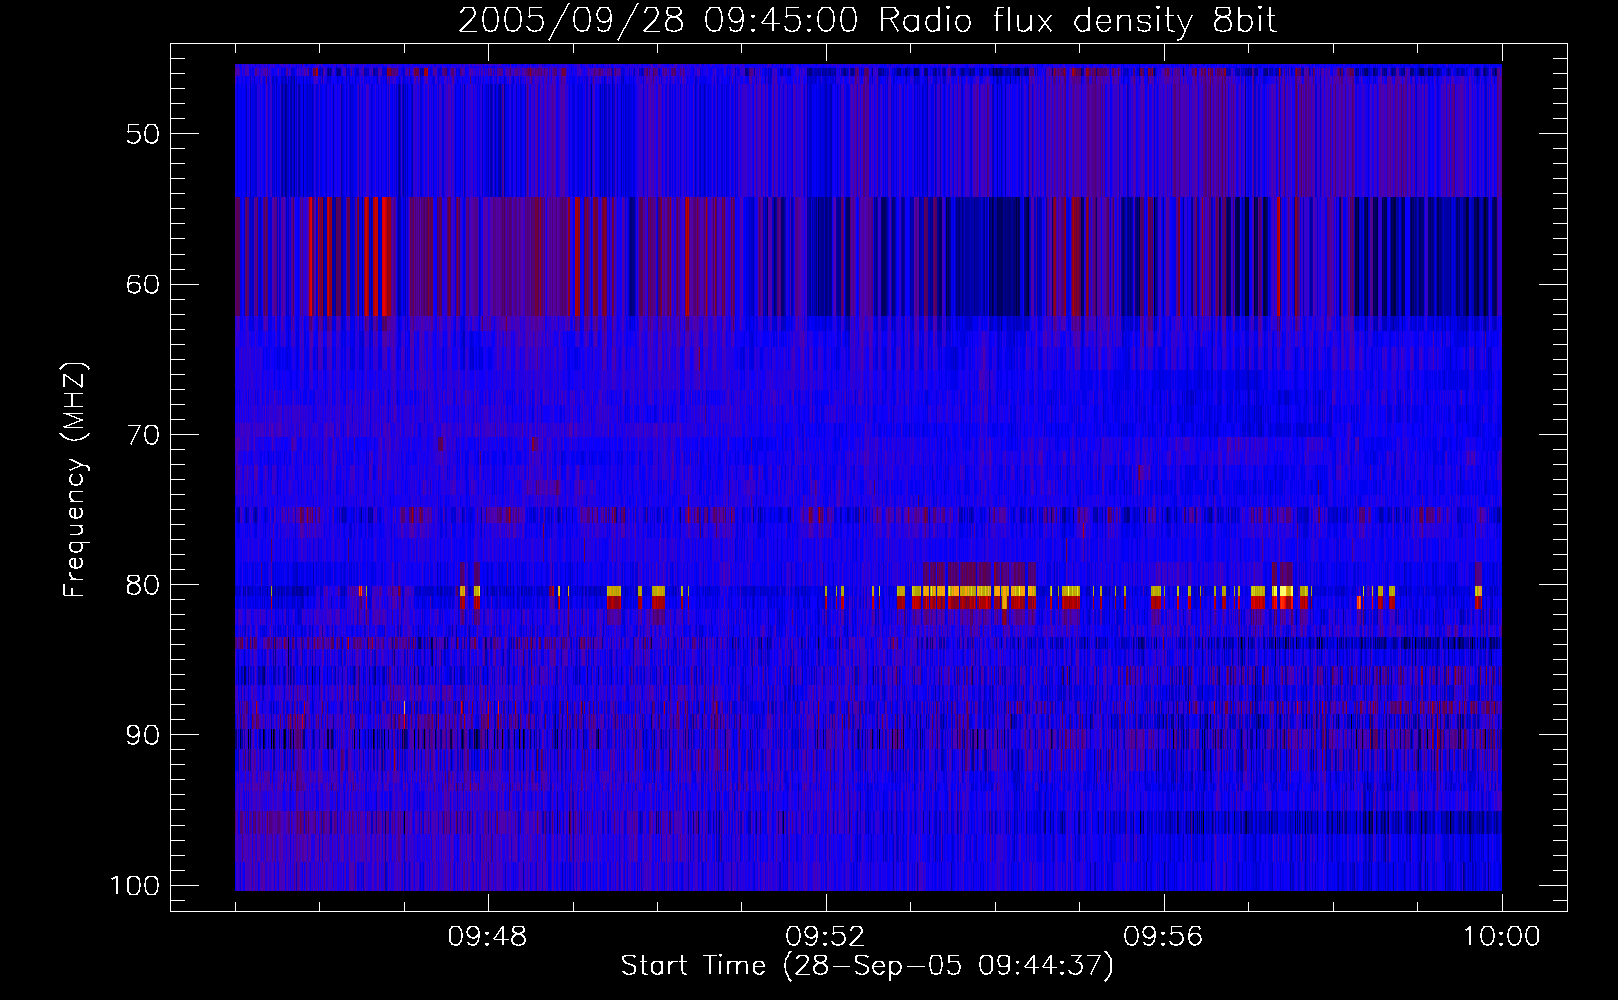Click the plot title '2005/09/28 09:45:00 Radio flux density 8bit'

click(867, 21)
